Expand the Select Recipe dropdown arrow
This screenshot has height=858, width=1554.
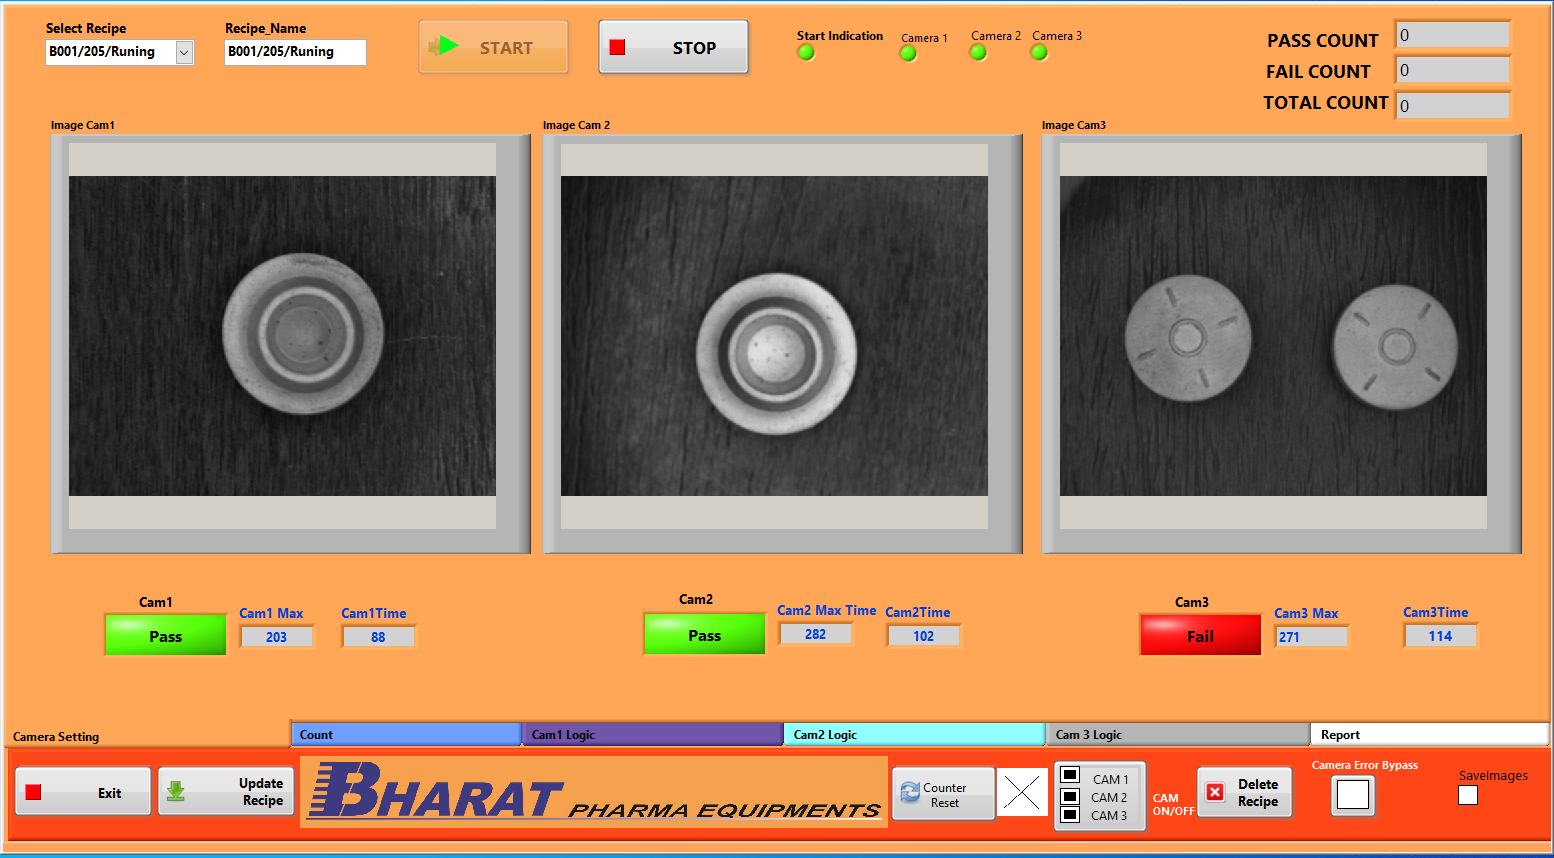pos(184,52)
